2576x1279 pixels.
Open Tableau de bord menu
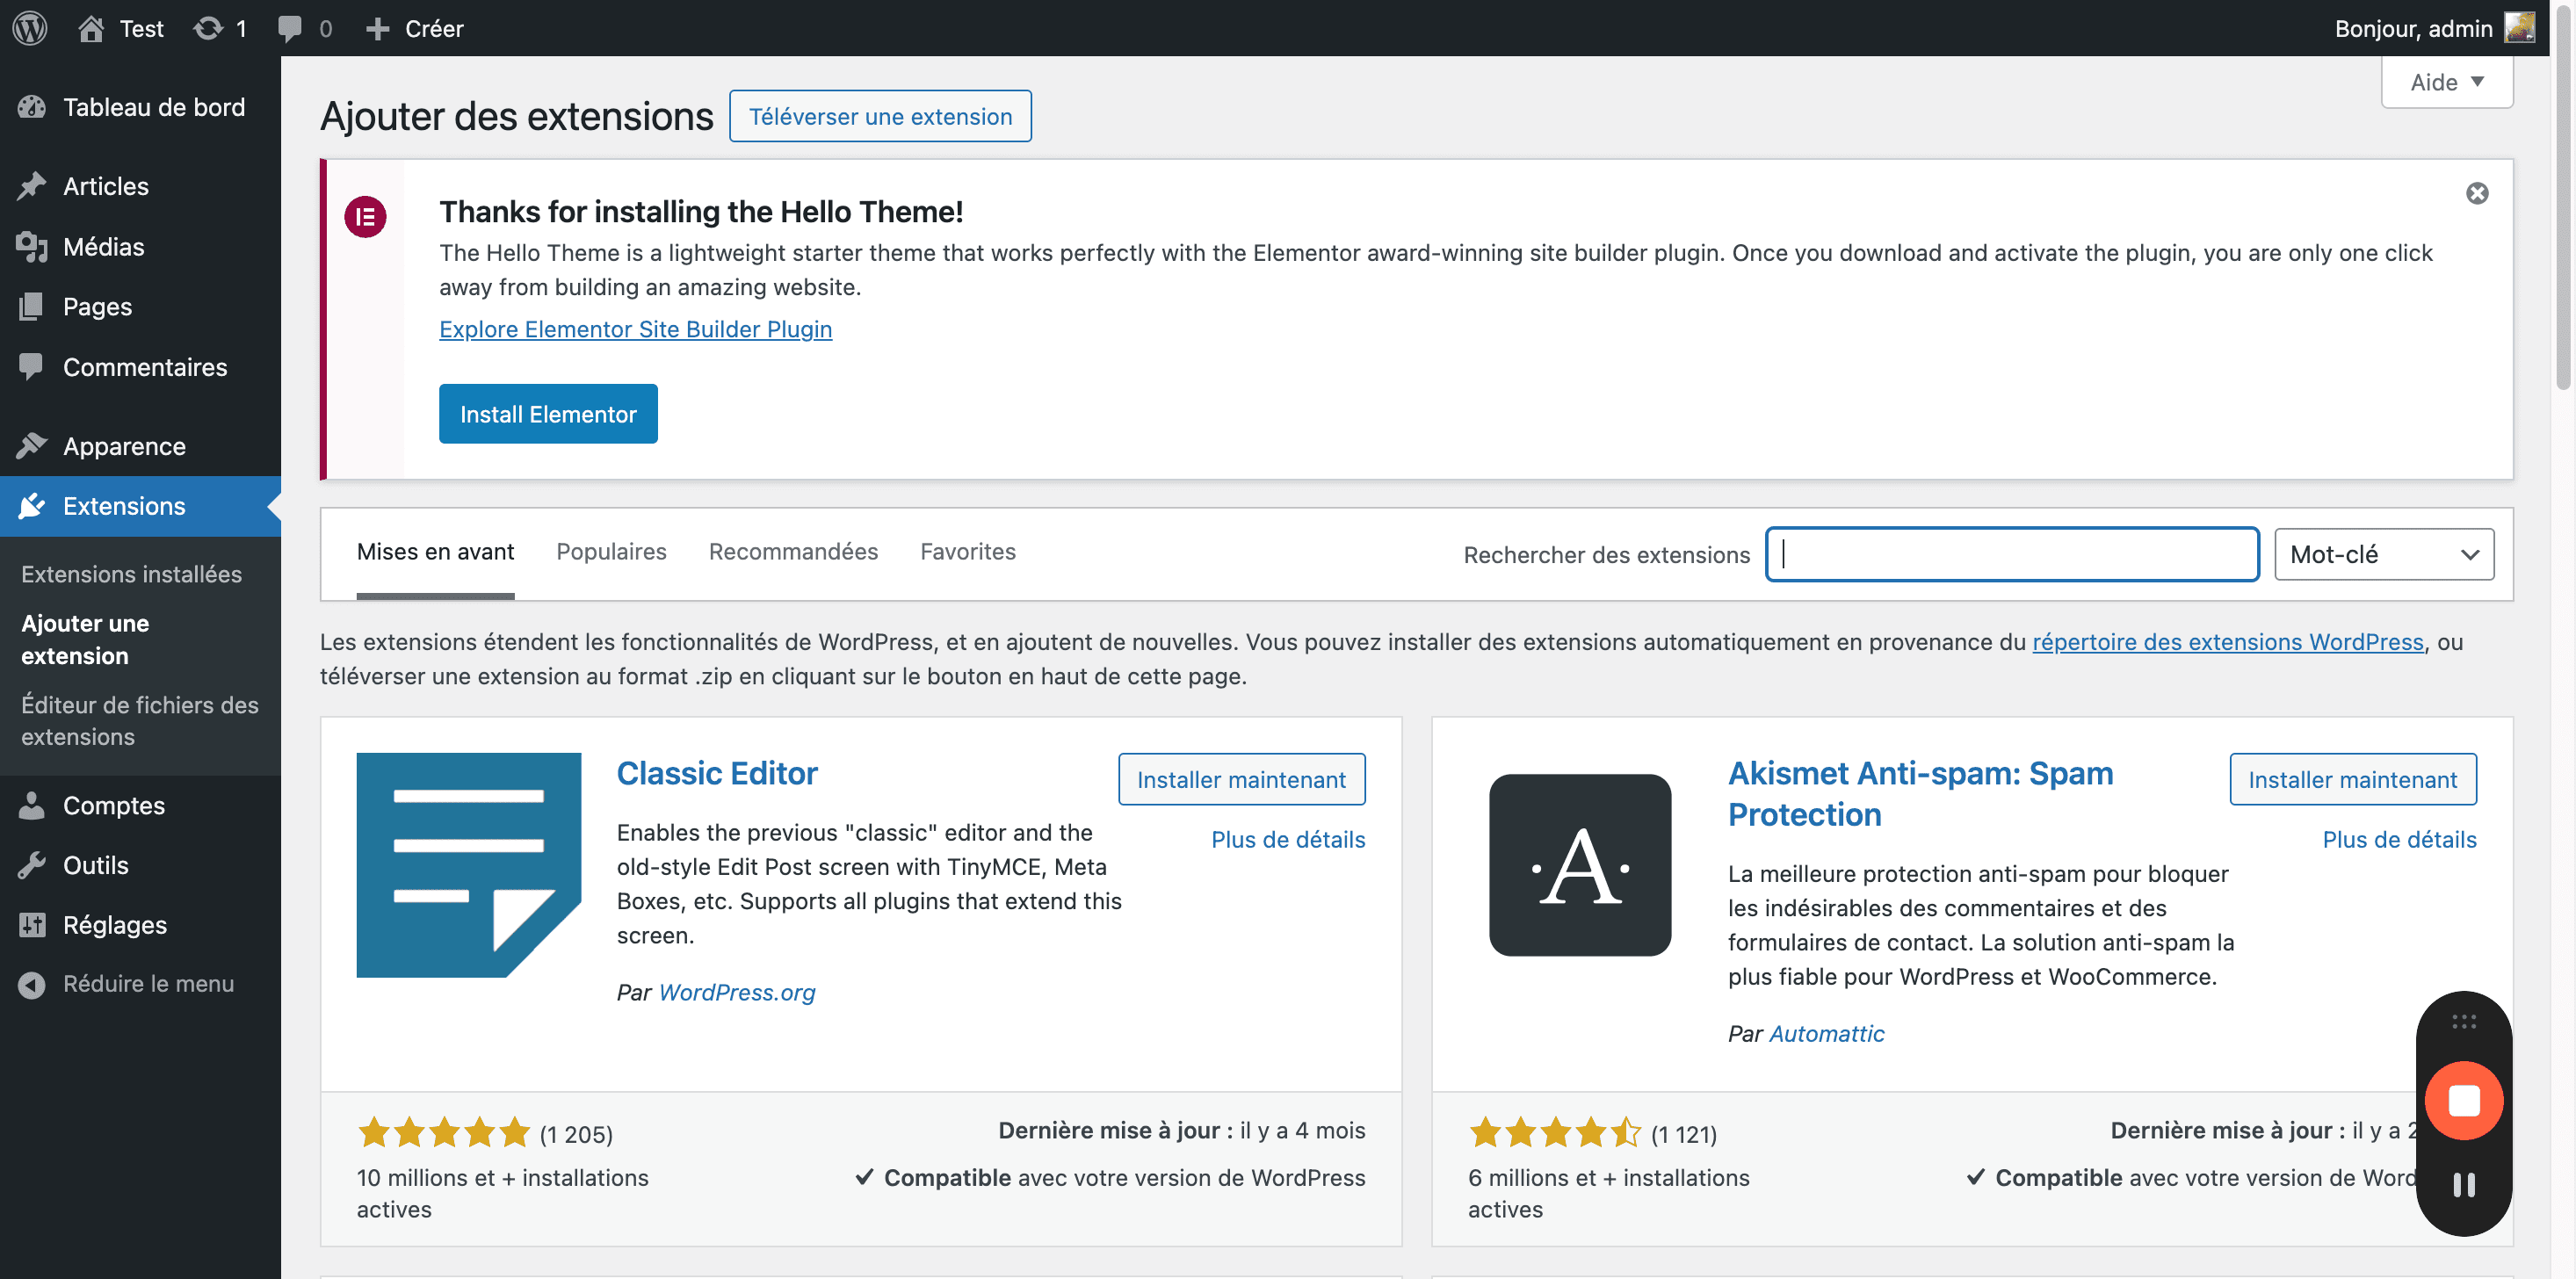click(140, 107)
